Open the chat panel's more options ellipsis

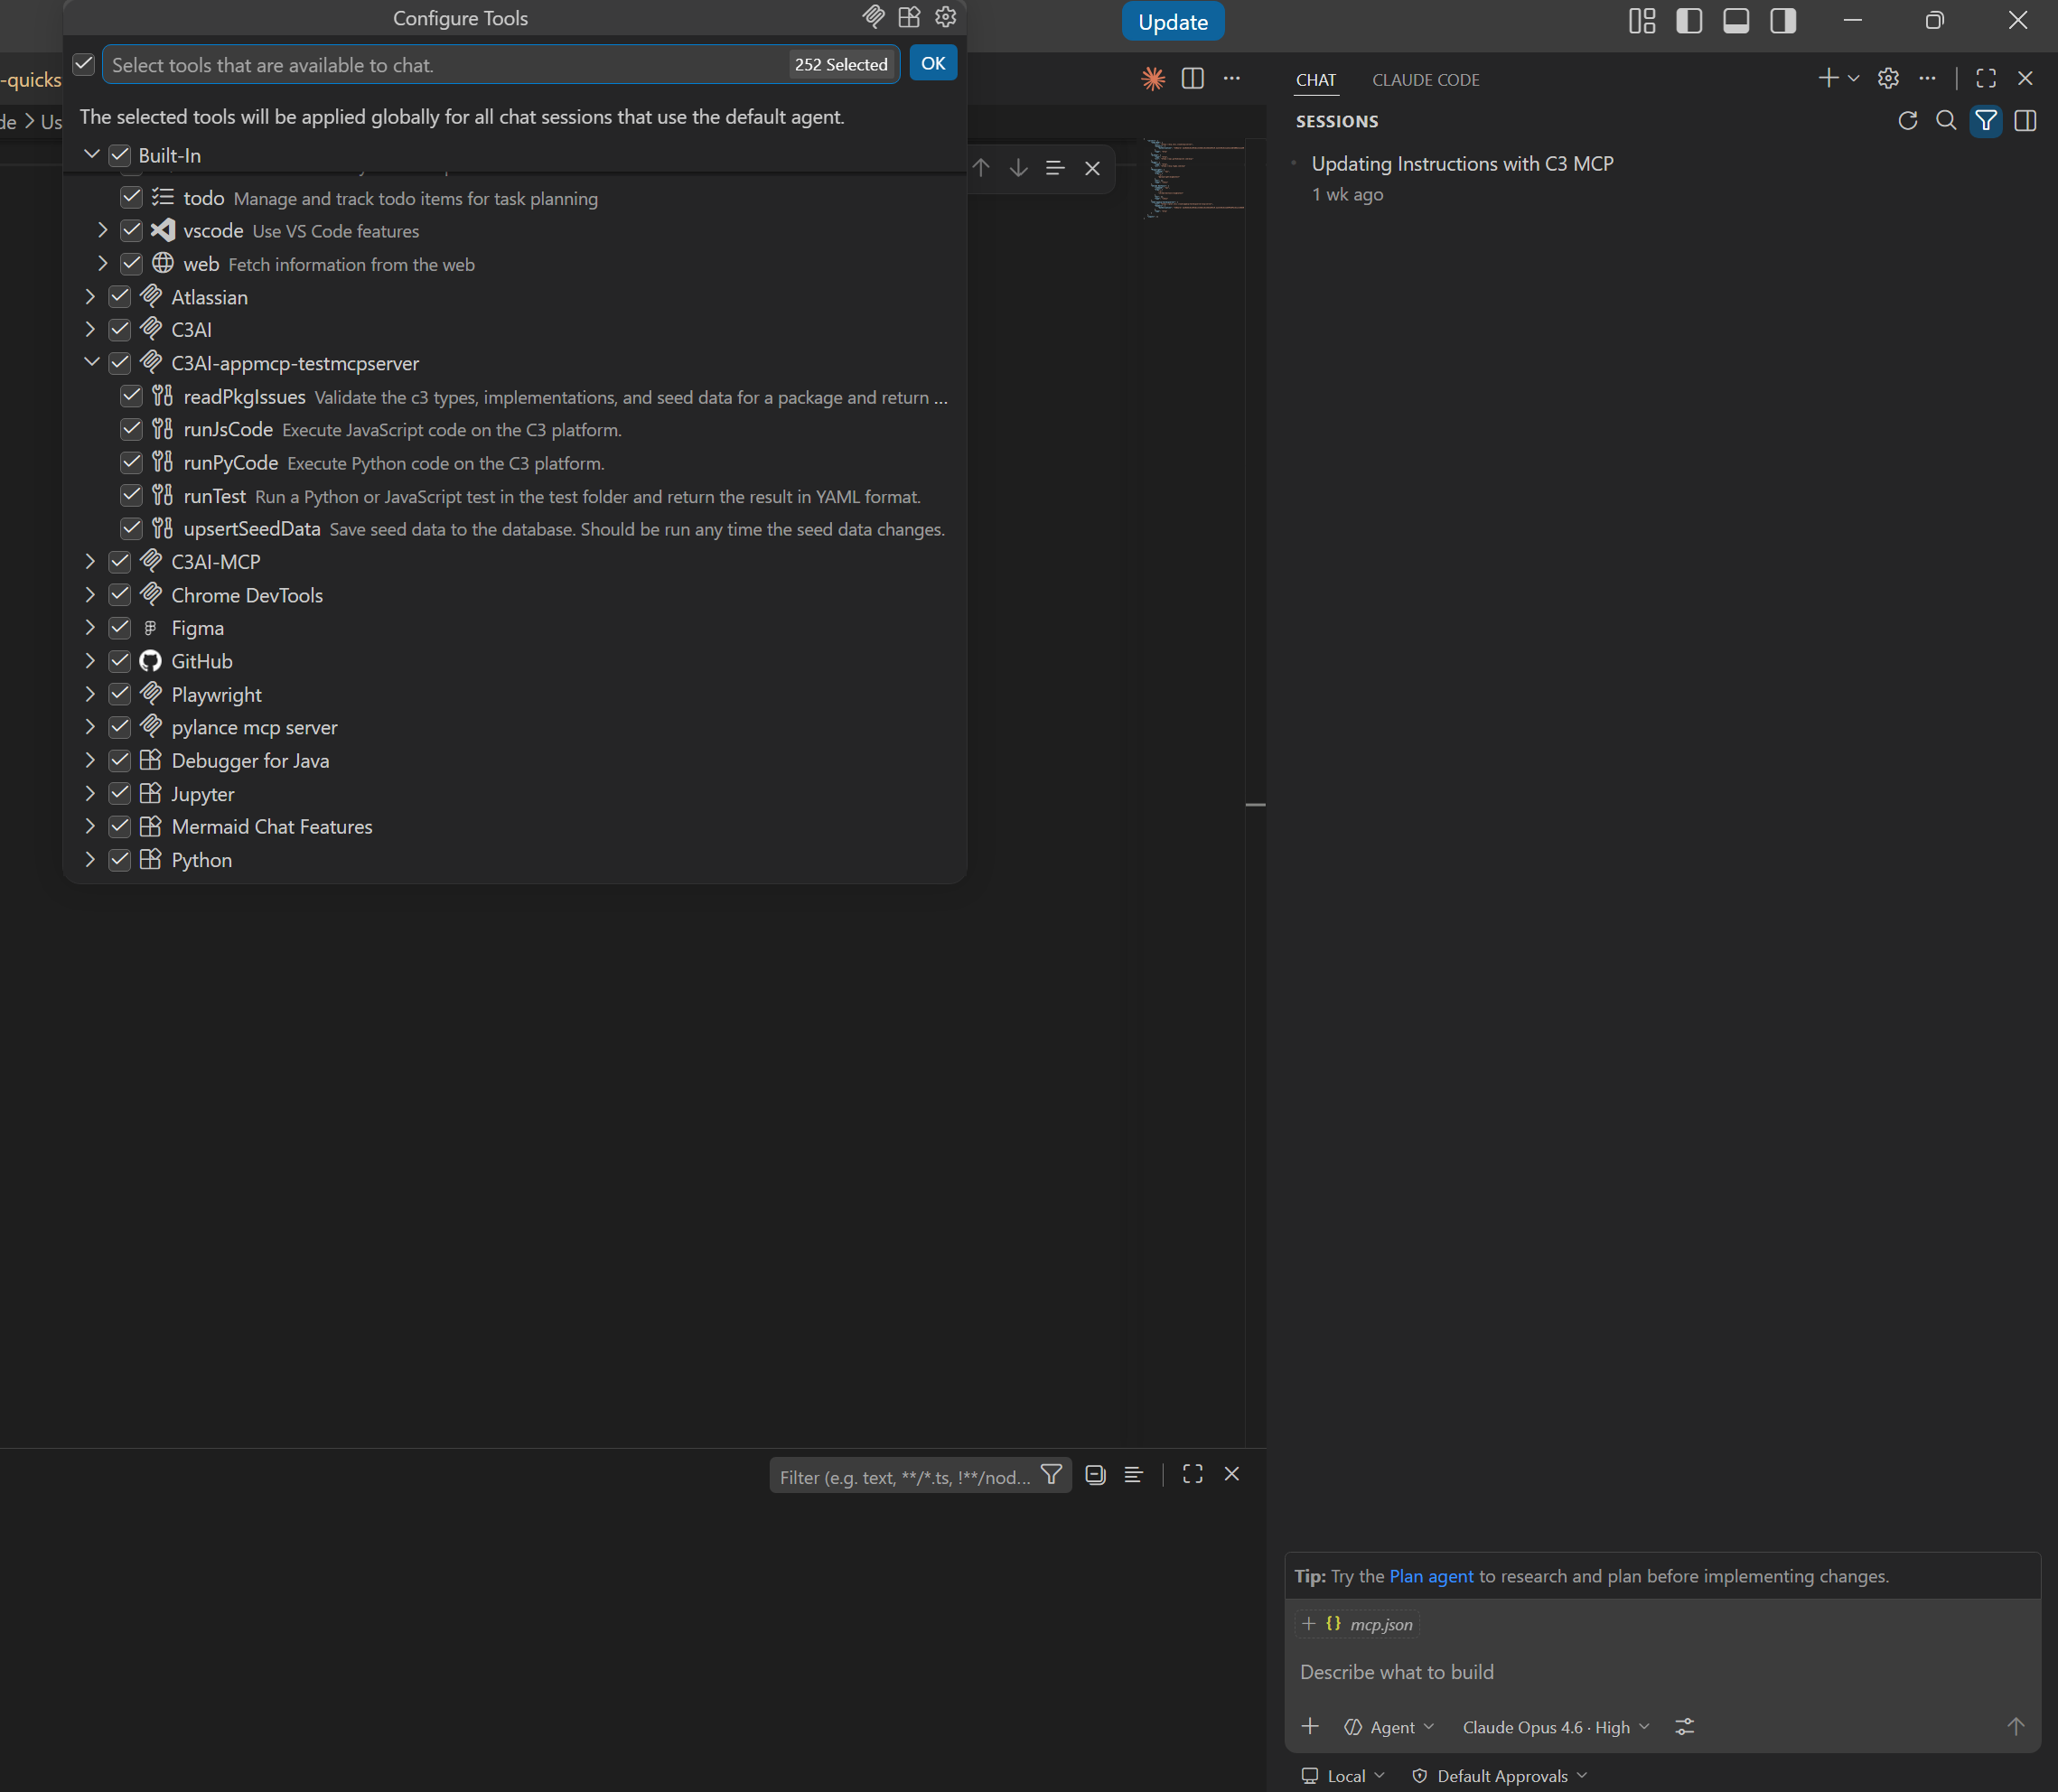coord(1927,78)
